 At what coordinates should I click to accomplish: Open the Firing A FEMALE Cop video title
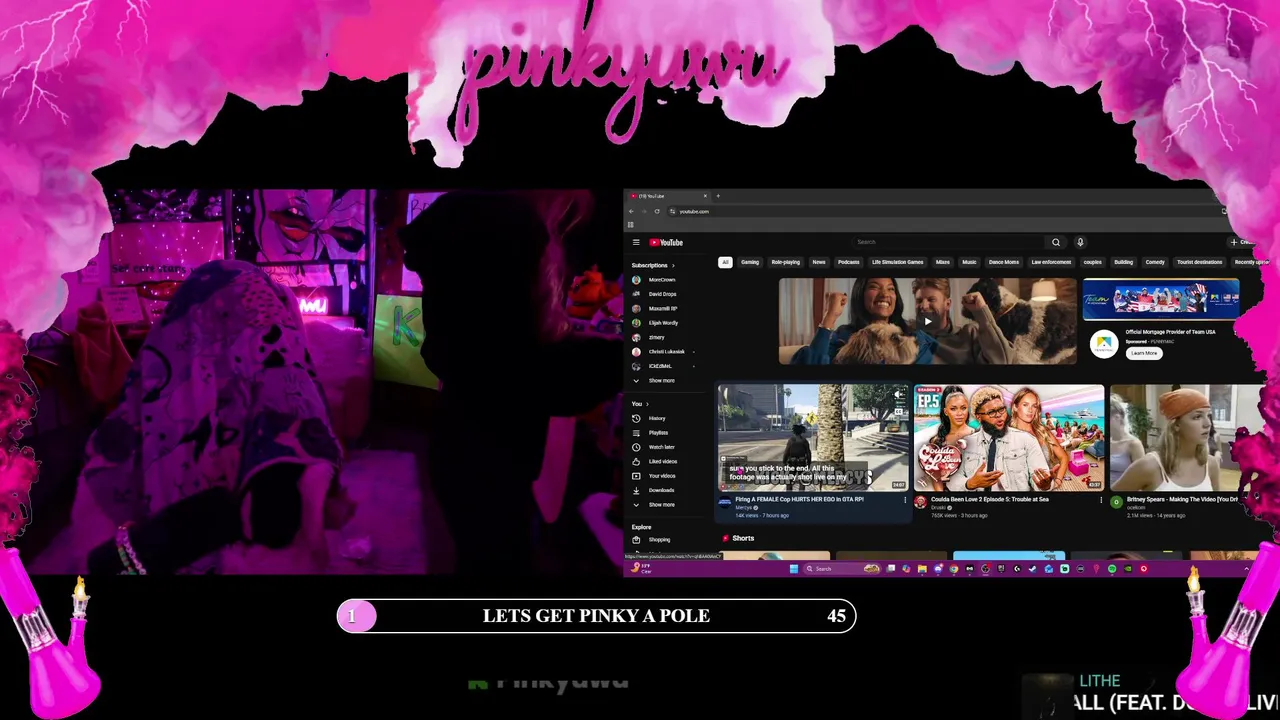(x=799, y=499)
